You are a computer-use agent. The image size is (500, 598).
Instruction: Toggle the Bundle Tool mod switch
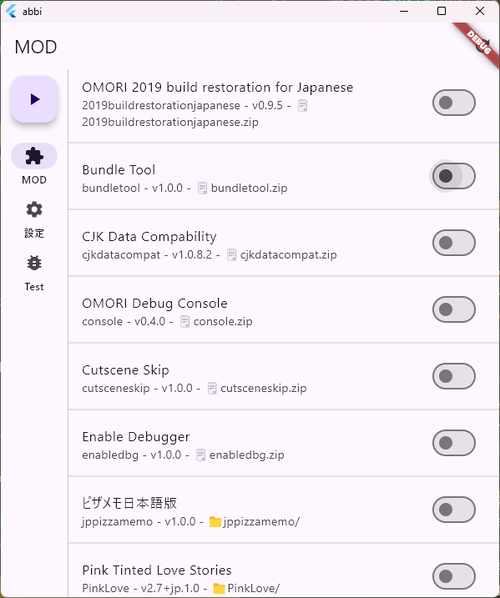point(454,176)
